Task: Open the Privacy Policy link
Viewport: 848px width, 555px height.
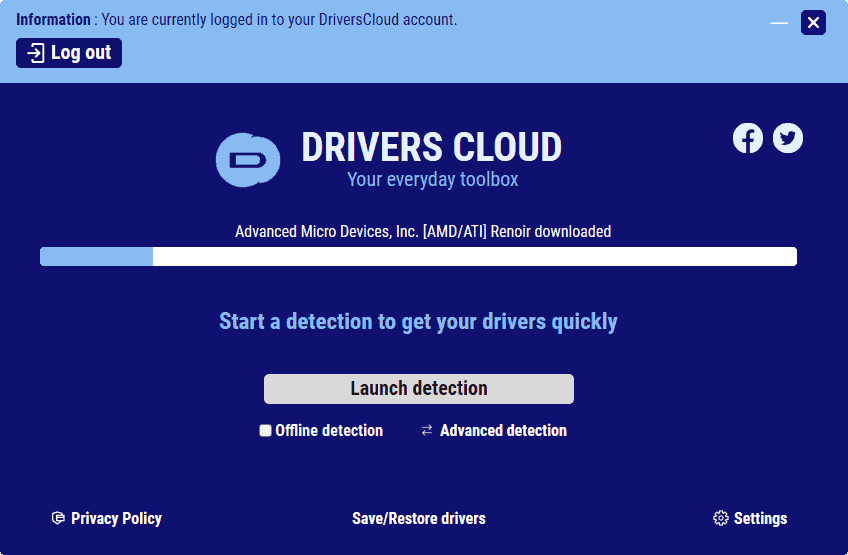Action: 116,518
